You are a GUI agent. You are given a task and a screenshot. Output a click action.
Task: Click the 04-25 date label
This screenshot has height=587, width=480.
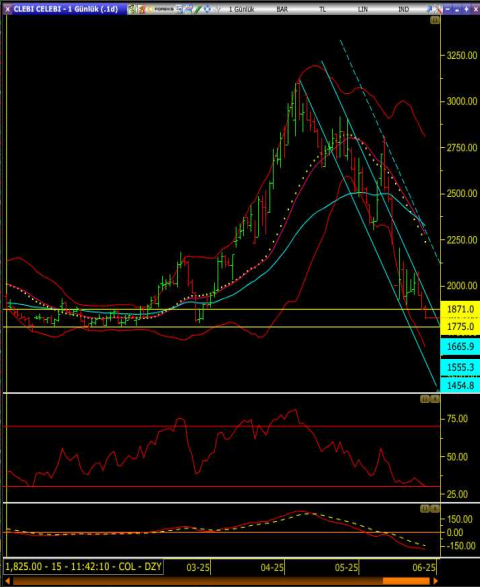click(x=272, y=568)
